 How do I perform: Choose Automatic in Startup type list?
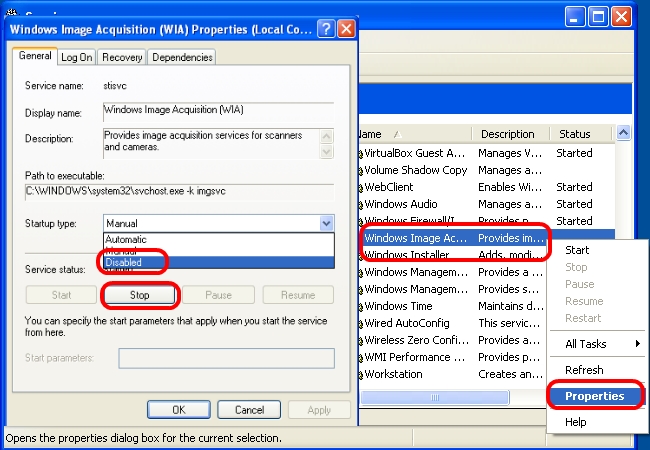click(x=218, y=240)
